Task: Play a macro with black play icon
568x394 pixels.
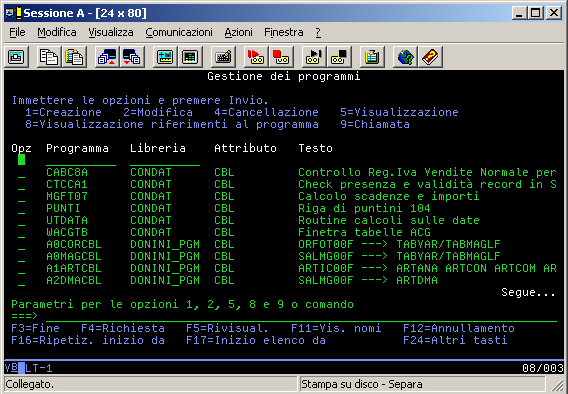Action: tap(314, 57)
